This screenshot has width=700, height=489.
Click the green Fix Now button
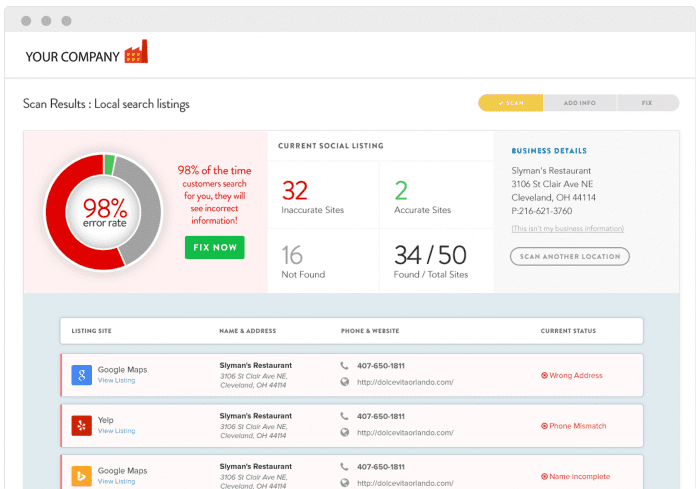215,247
